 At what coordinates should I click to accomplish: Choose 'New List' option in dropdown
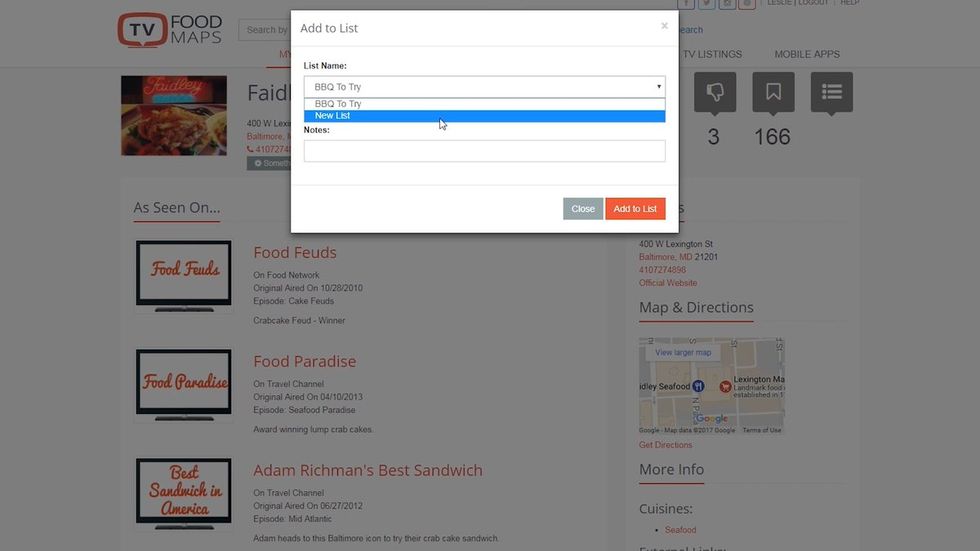tap(484, 116)
